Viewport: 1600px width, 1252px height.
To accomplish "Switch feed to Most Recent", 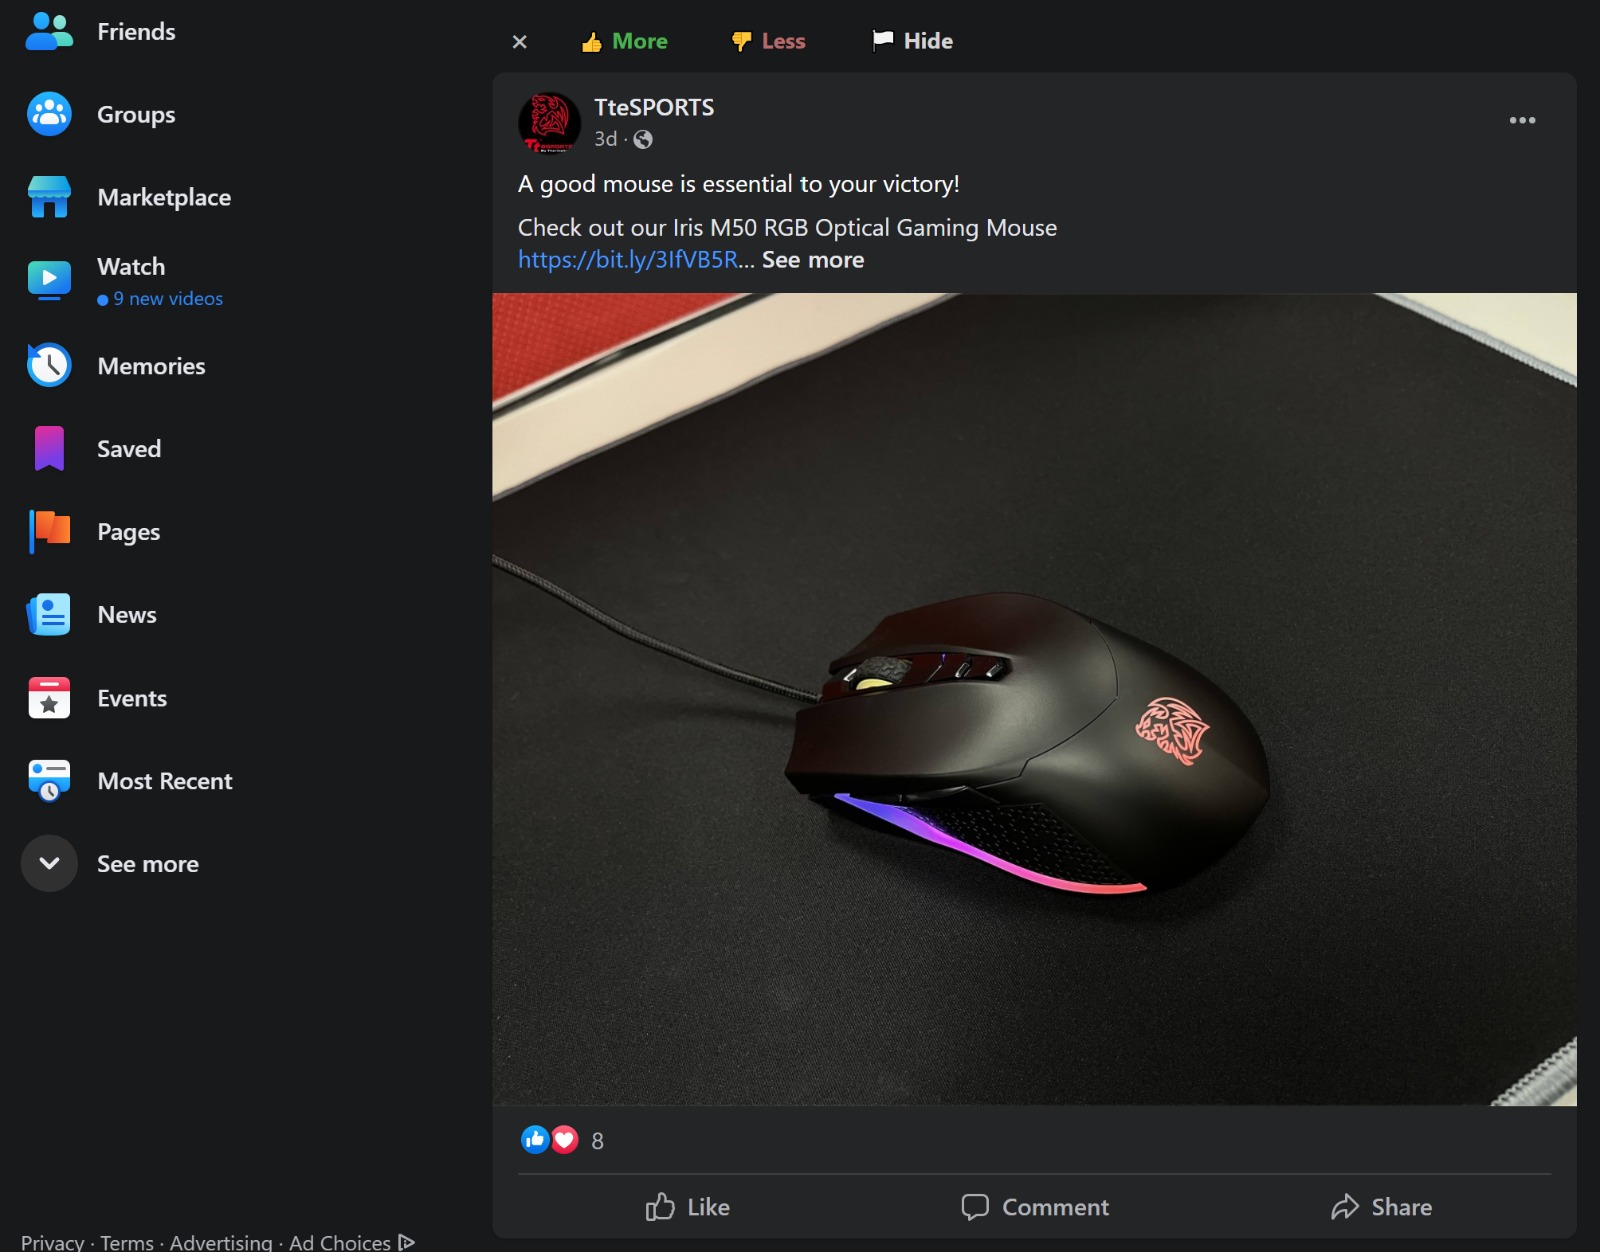I will pos(165,781).
